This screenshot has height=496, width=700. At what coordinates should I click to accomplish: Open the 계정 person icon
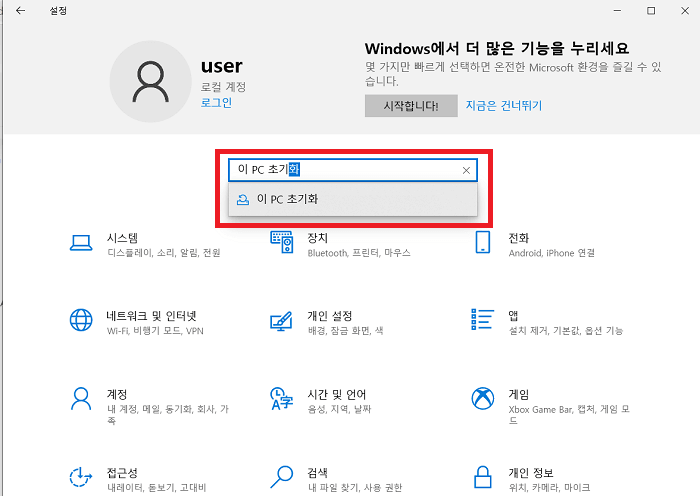(x=81, y=399)
